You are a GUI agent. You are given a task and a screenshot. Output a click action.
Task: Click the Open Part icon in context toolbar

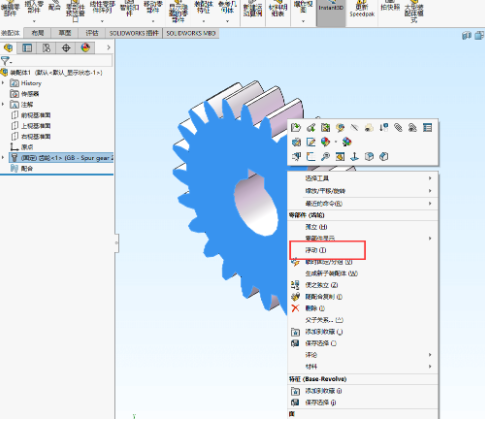pos(296,128)
